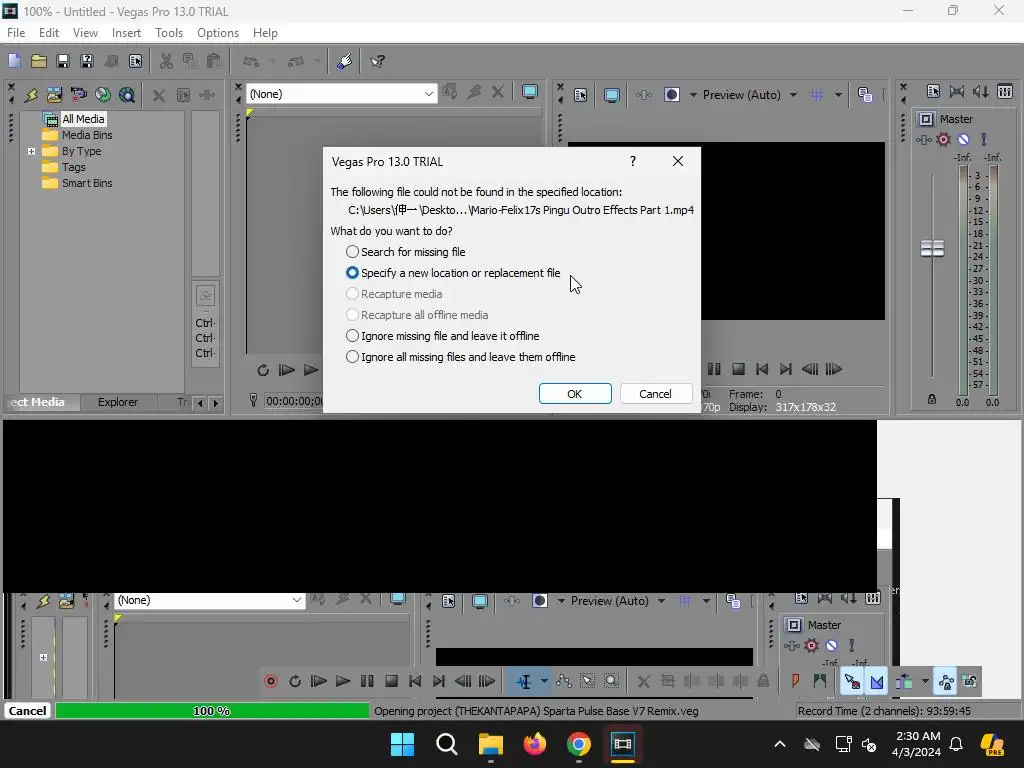The width and height of the screenshot is (1024, 768).
Task: Open Google Chrome from the taskbar
Action: pos(579,744)
